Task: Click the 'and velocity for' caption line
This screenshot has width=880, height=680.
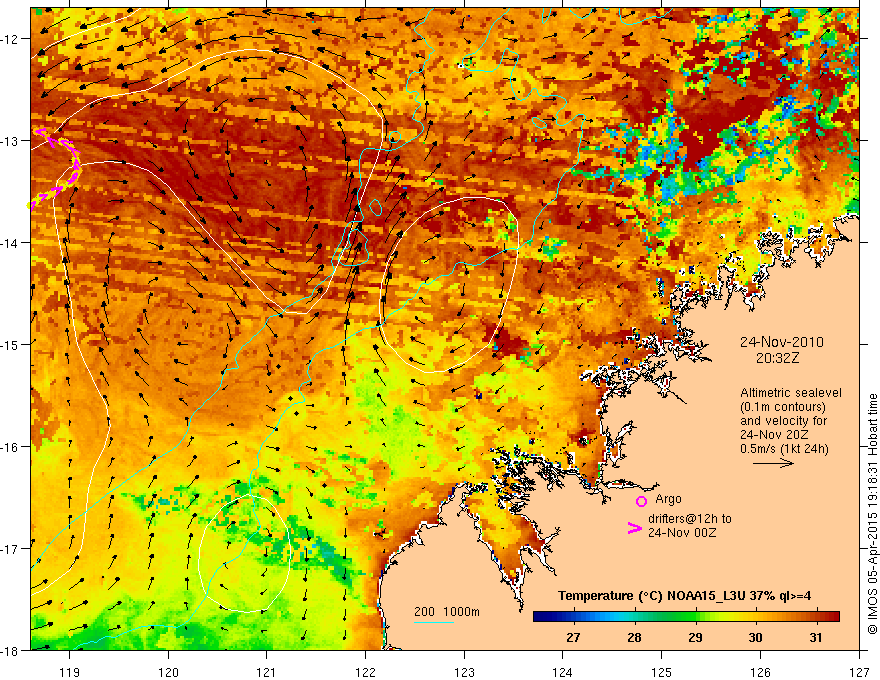Action: (x=783, y=420)
